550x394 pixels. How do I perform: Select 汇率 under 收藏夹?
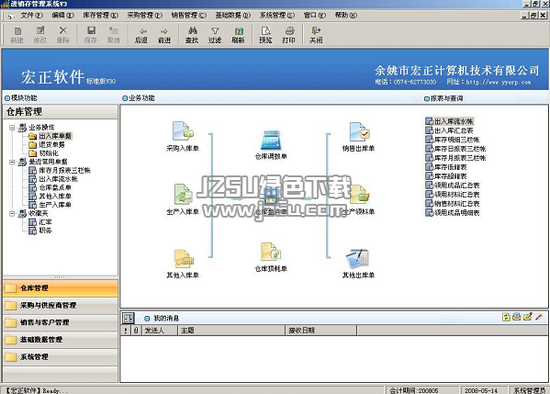(x=45, y=222)
